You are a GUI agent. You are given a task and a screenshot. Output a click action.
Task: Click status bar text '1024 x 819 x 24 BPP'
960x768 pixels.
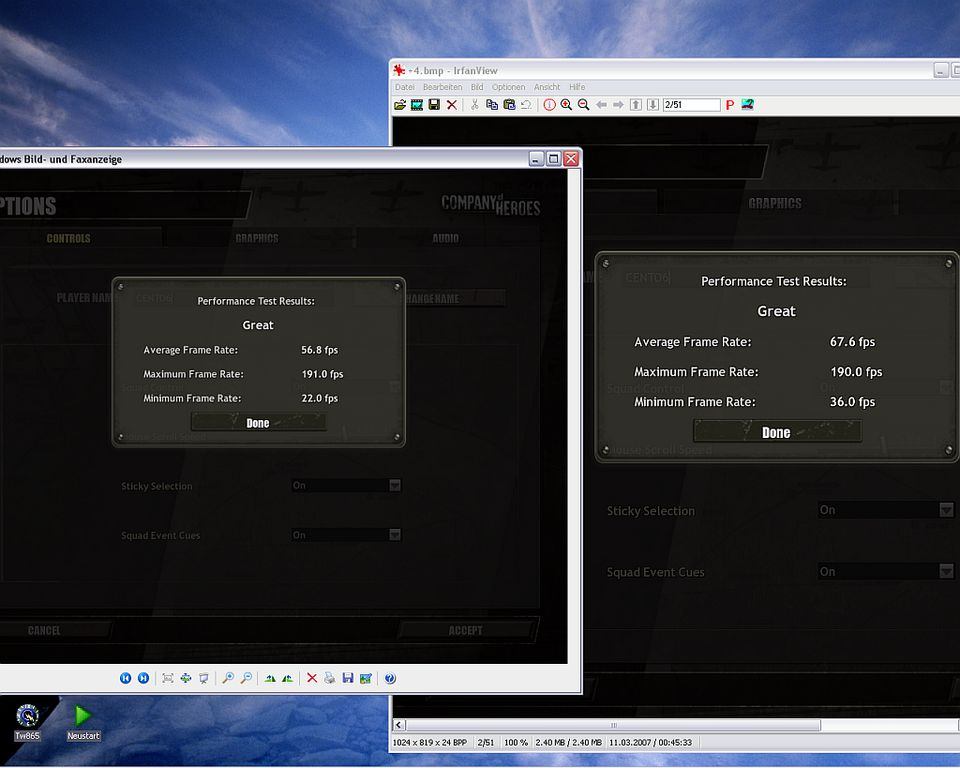pyautogui.click(x=430, y=742)
